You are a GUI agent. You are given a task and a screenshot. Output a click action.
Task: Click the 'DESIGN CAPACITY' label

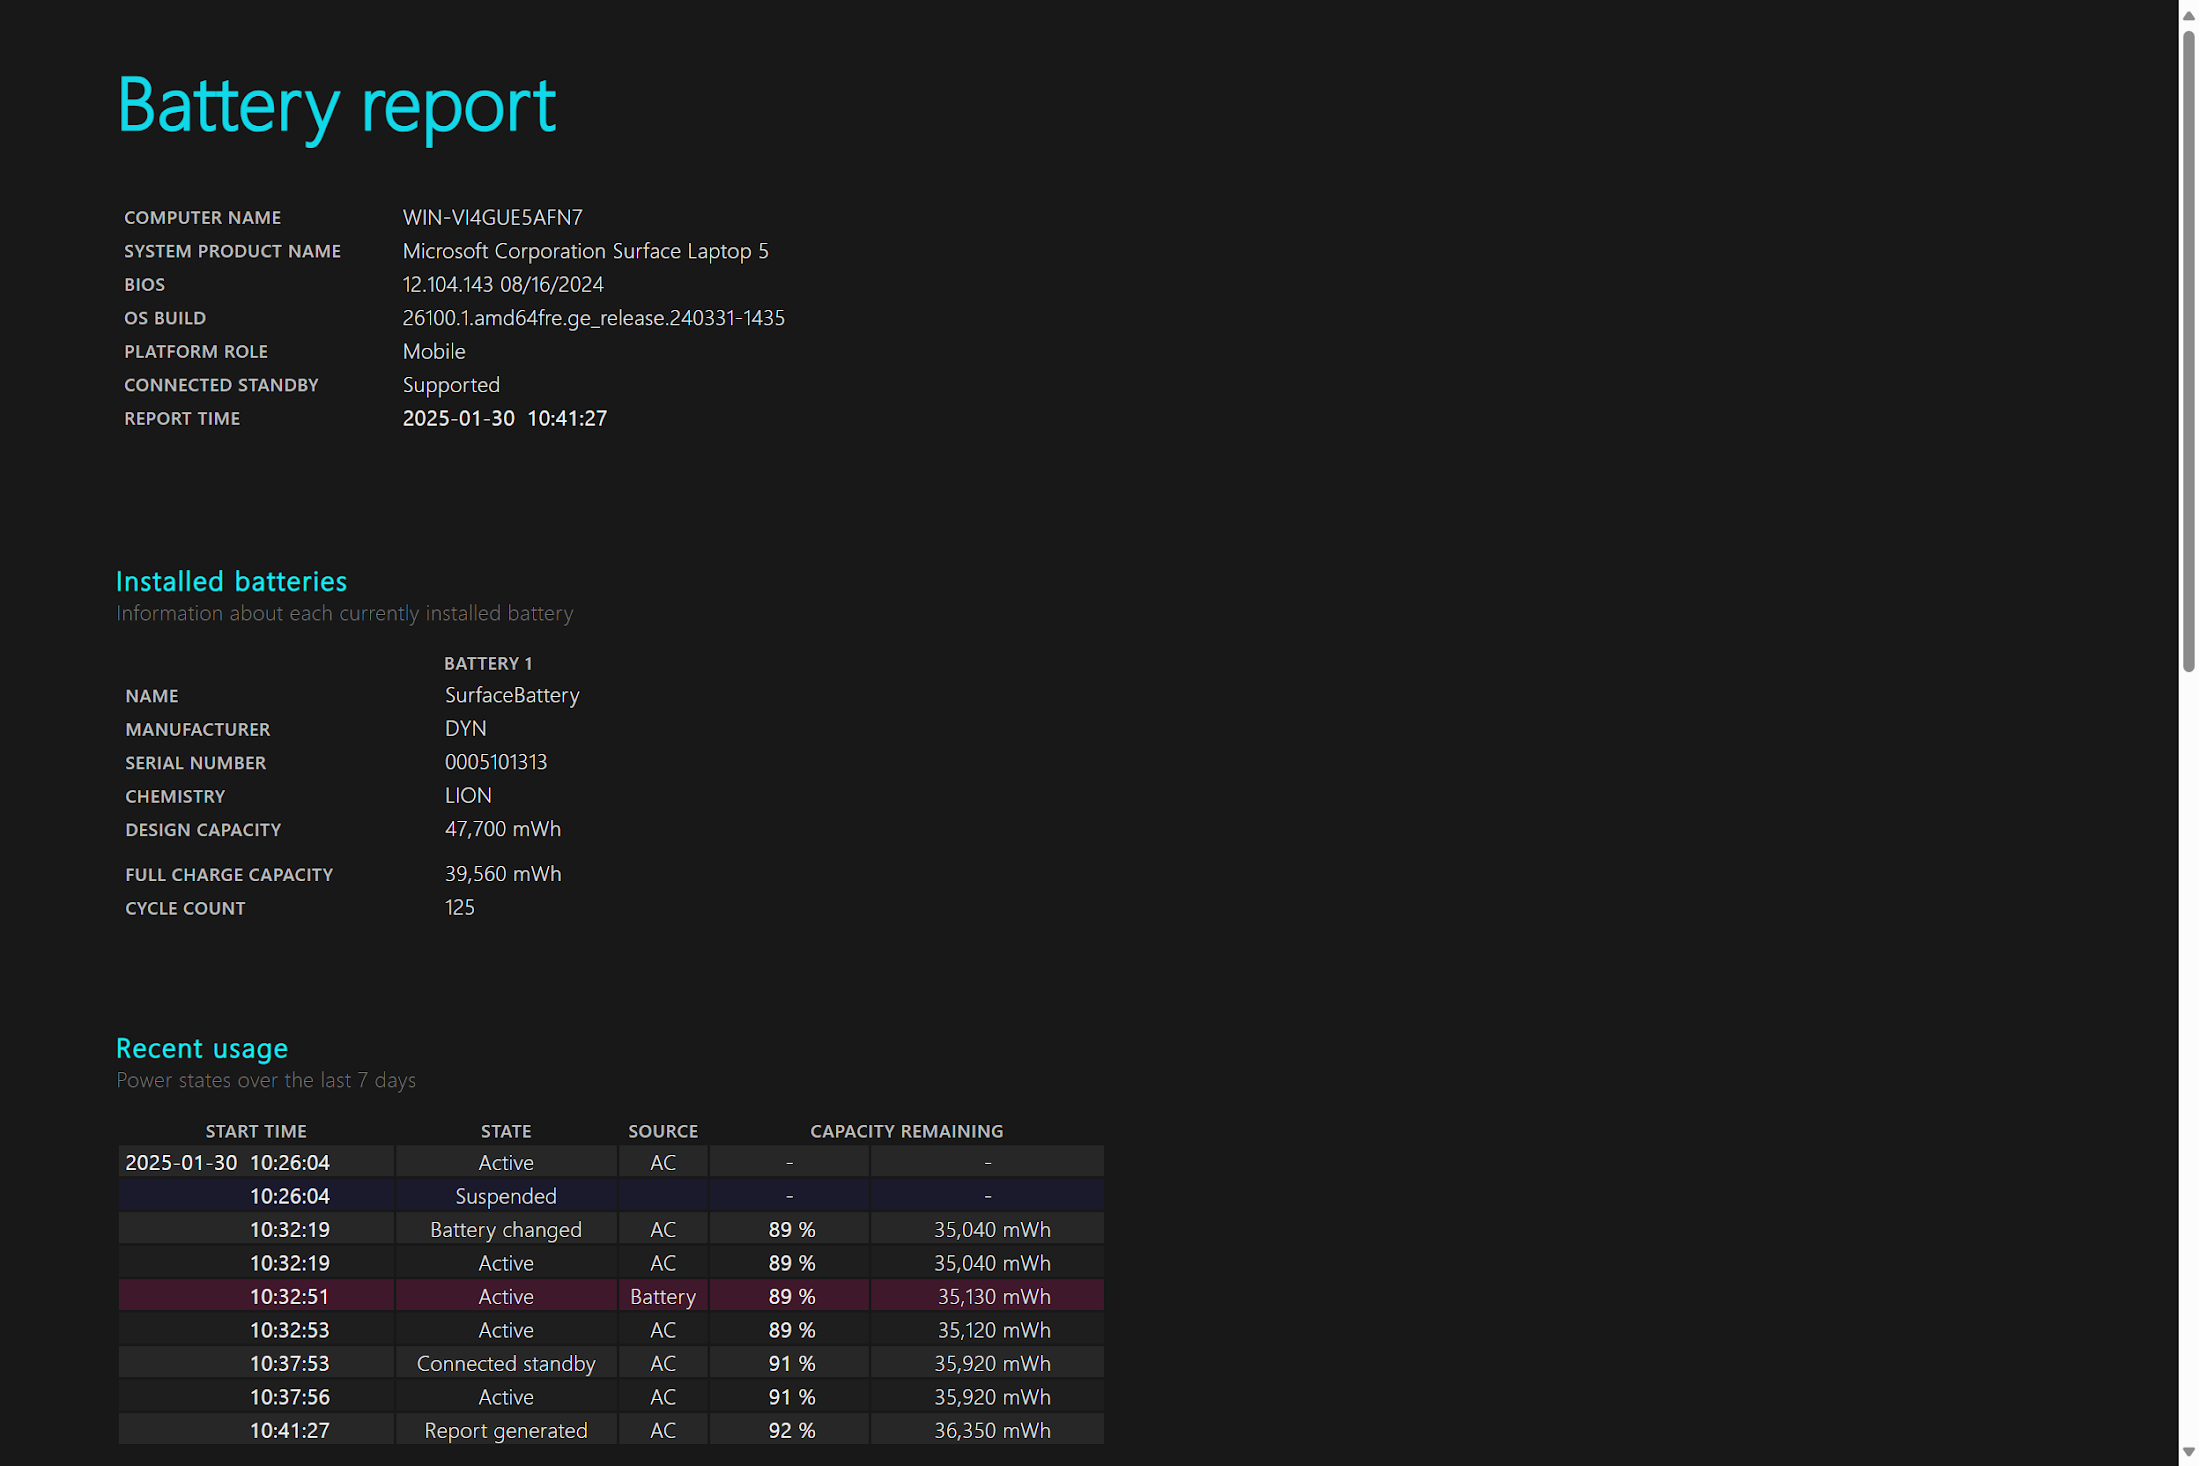[203, 830]
